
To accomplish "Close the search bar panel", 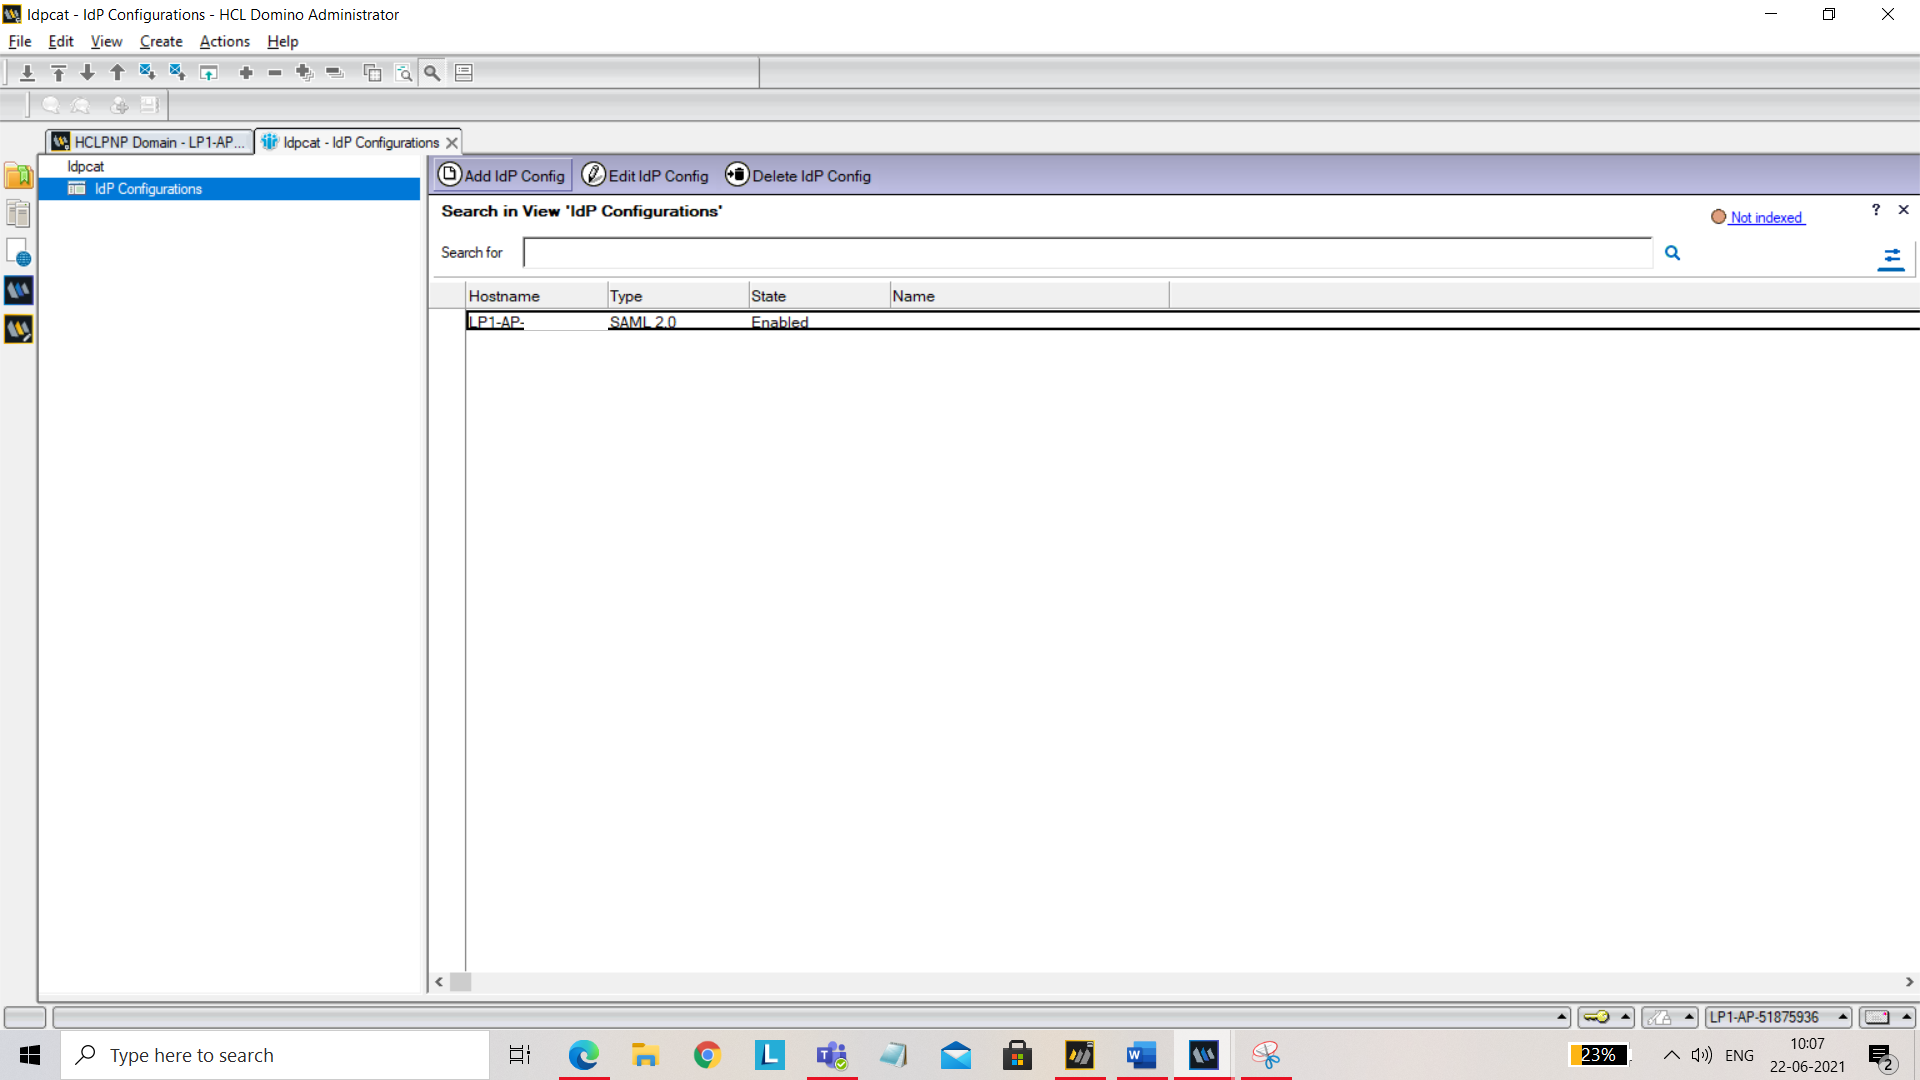I will (1904, 209).
